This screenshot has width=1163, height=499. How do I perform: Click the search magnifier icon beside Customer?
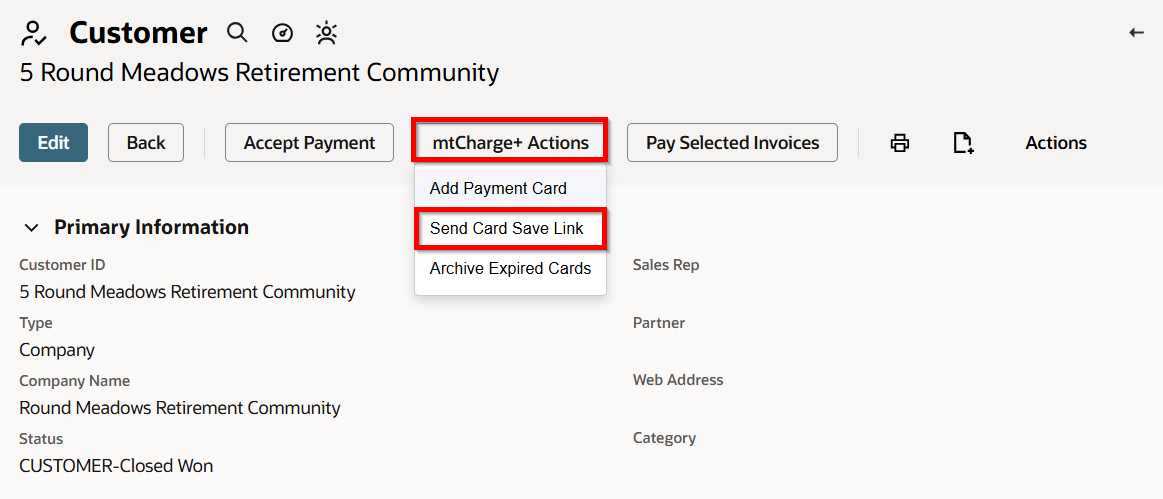point(237,33)
